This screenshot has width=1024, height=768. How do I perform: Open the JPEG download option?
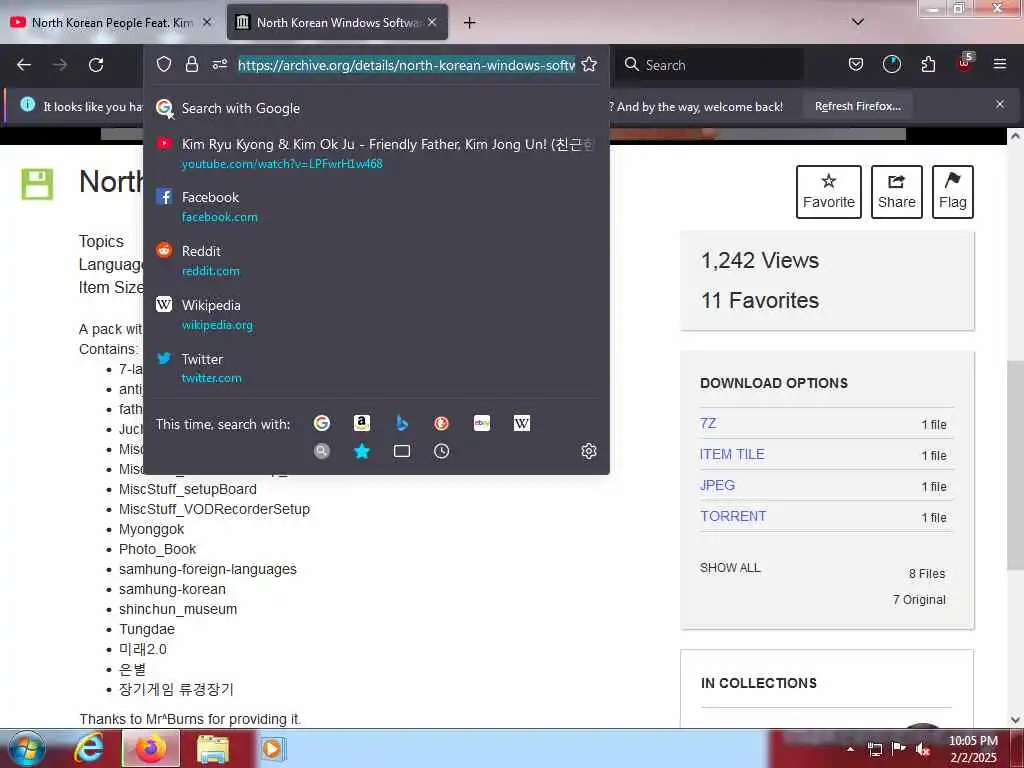pos(717,485)
